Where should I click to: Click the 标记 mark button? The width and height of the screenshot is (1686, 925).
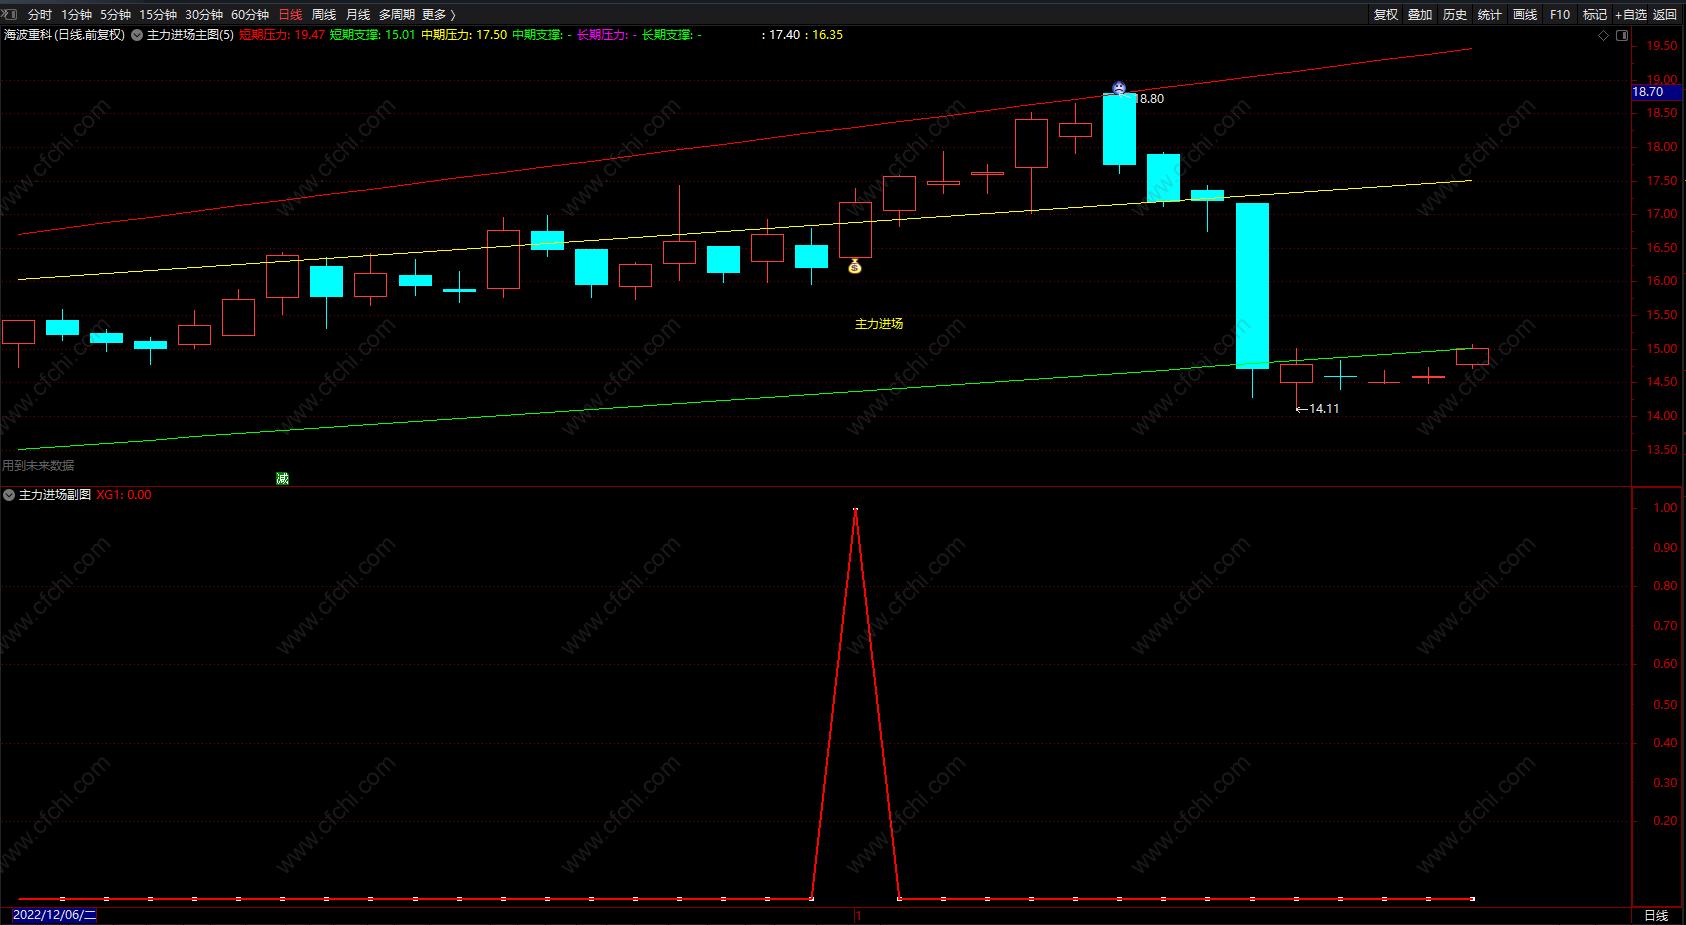[1595, 14]
